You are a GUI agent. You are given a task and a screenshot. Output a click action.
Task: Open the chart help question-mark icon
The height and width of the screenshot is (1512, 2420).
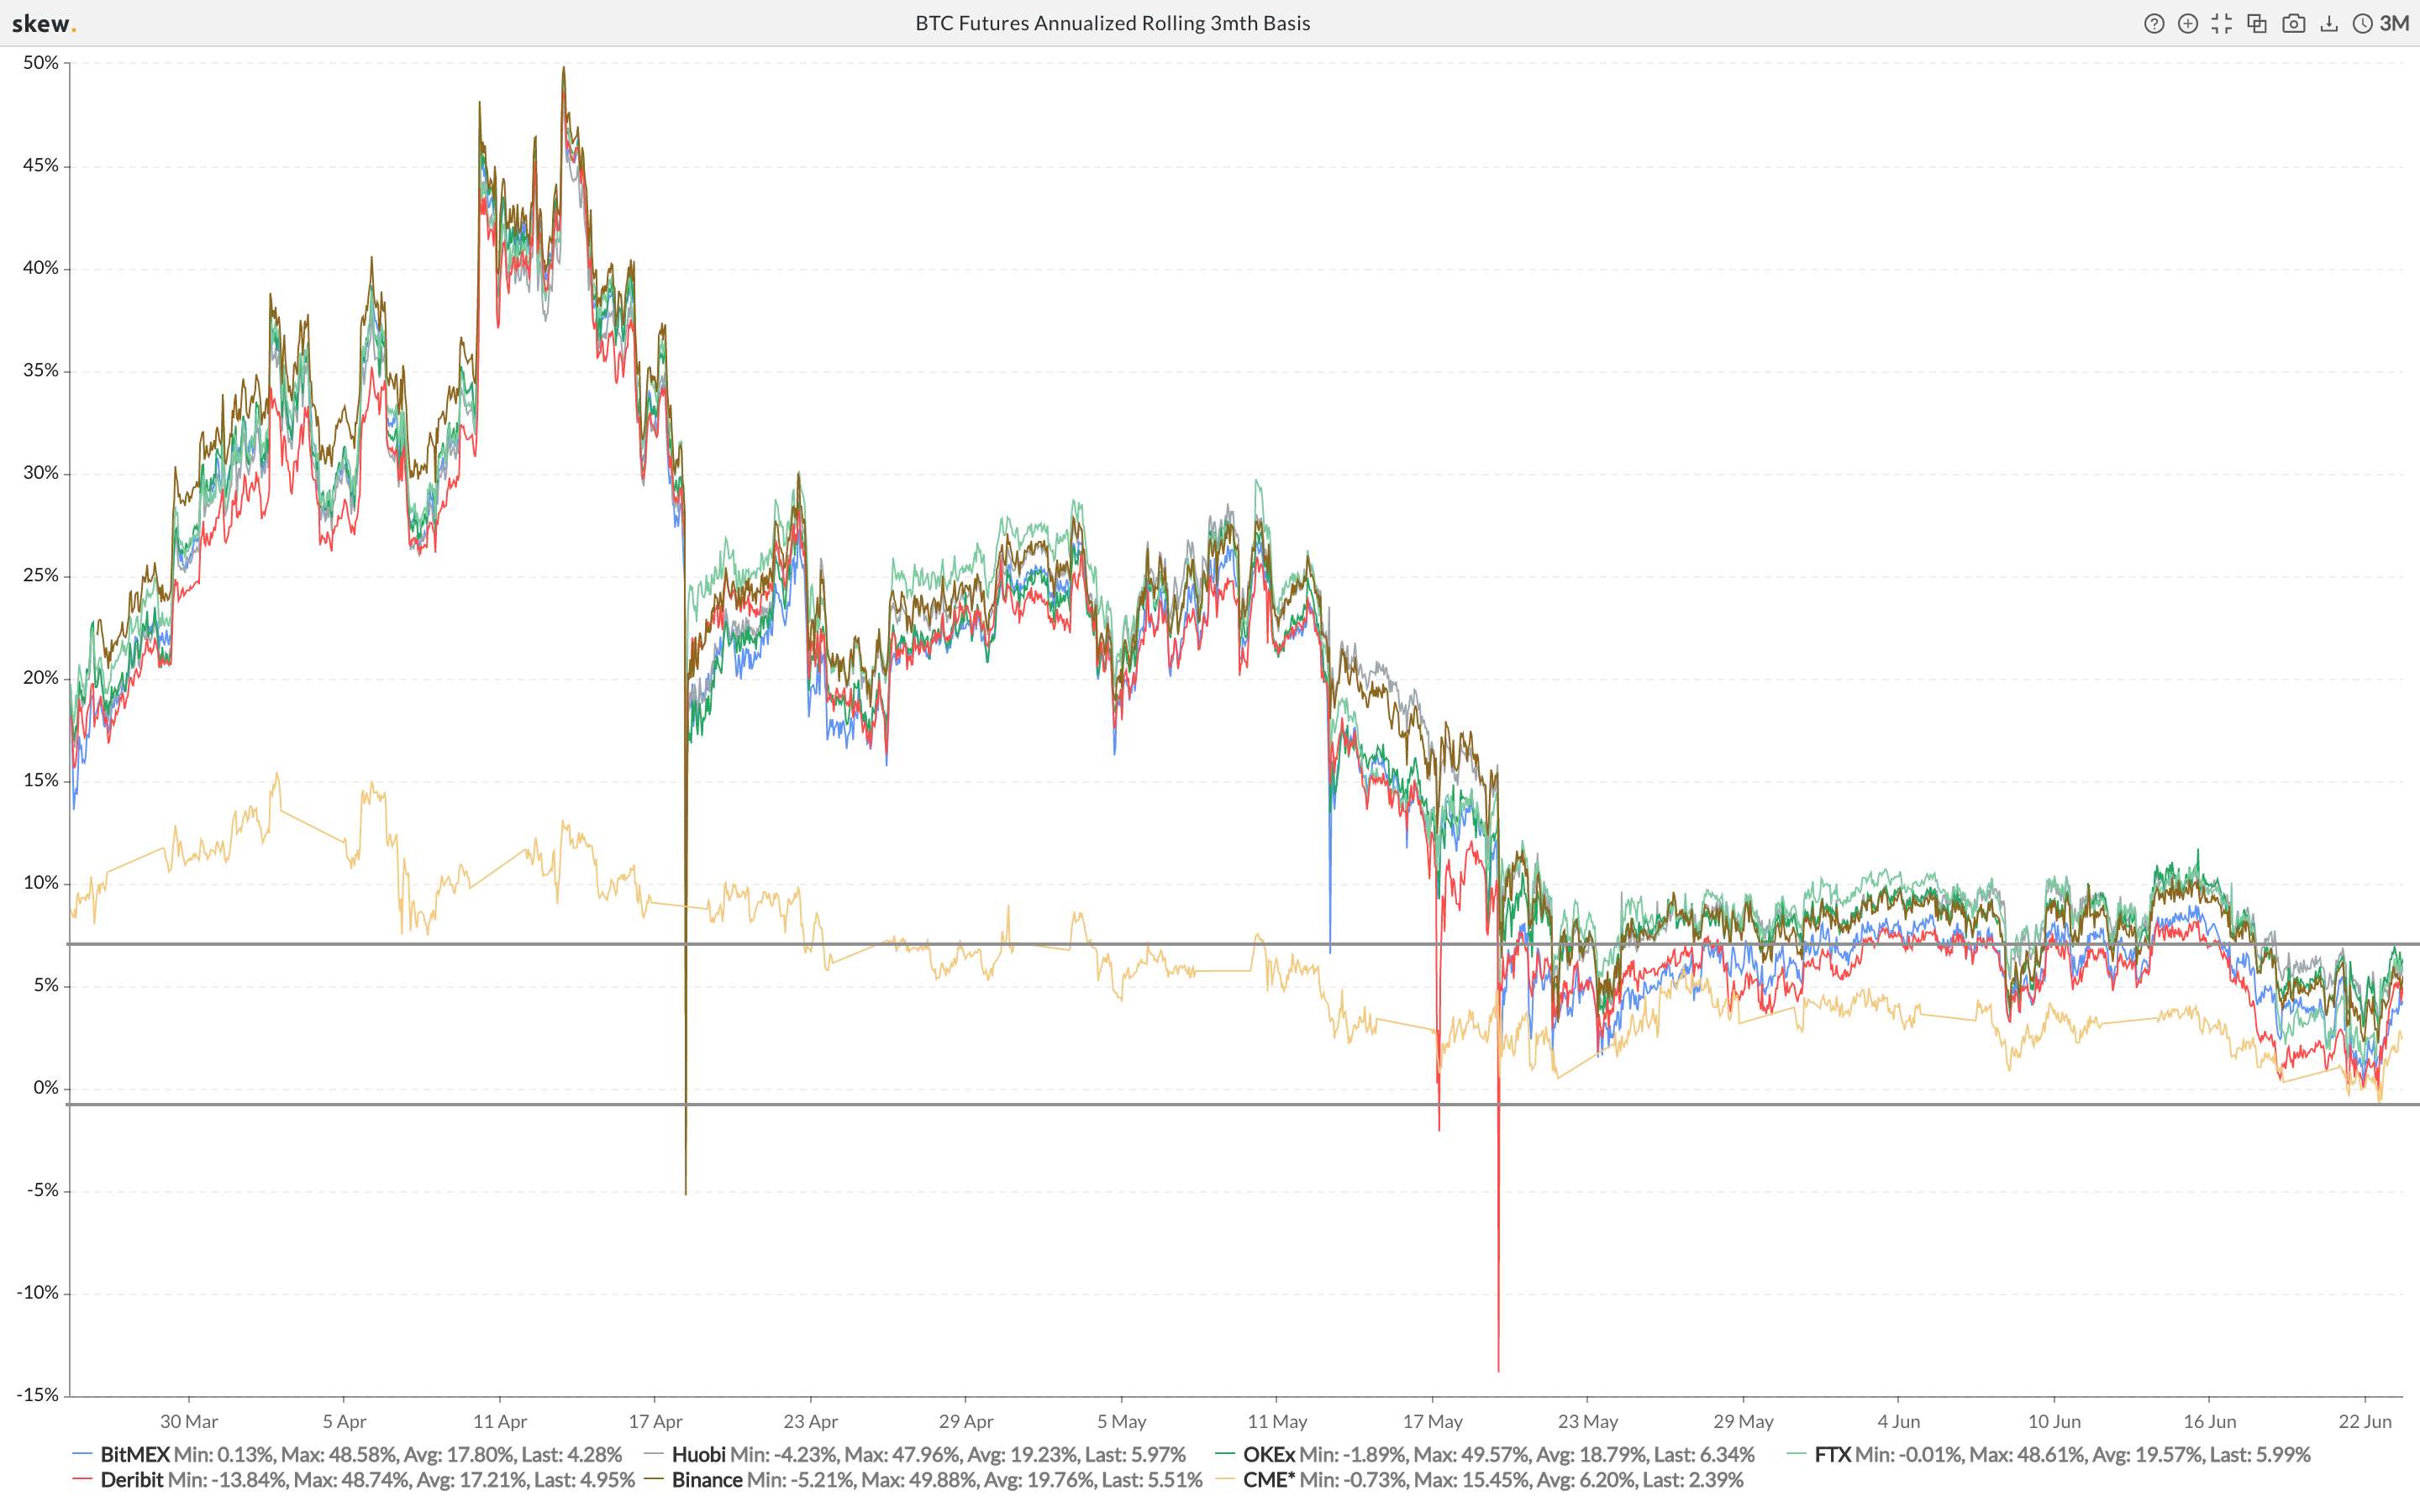[2154, 24]
